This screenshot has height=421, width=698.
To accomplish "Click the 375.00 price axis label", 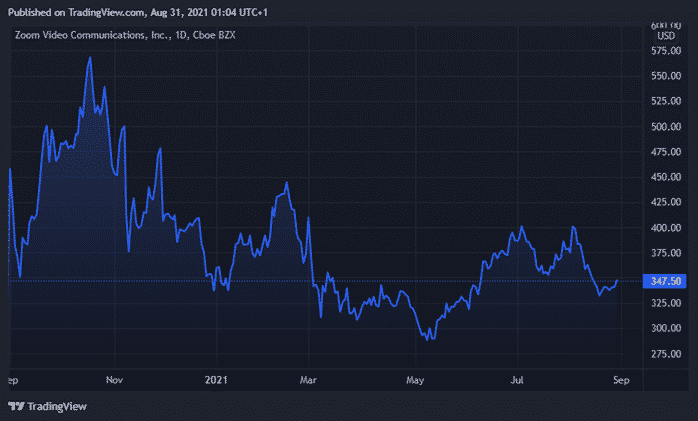I will point(666,253).
